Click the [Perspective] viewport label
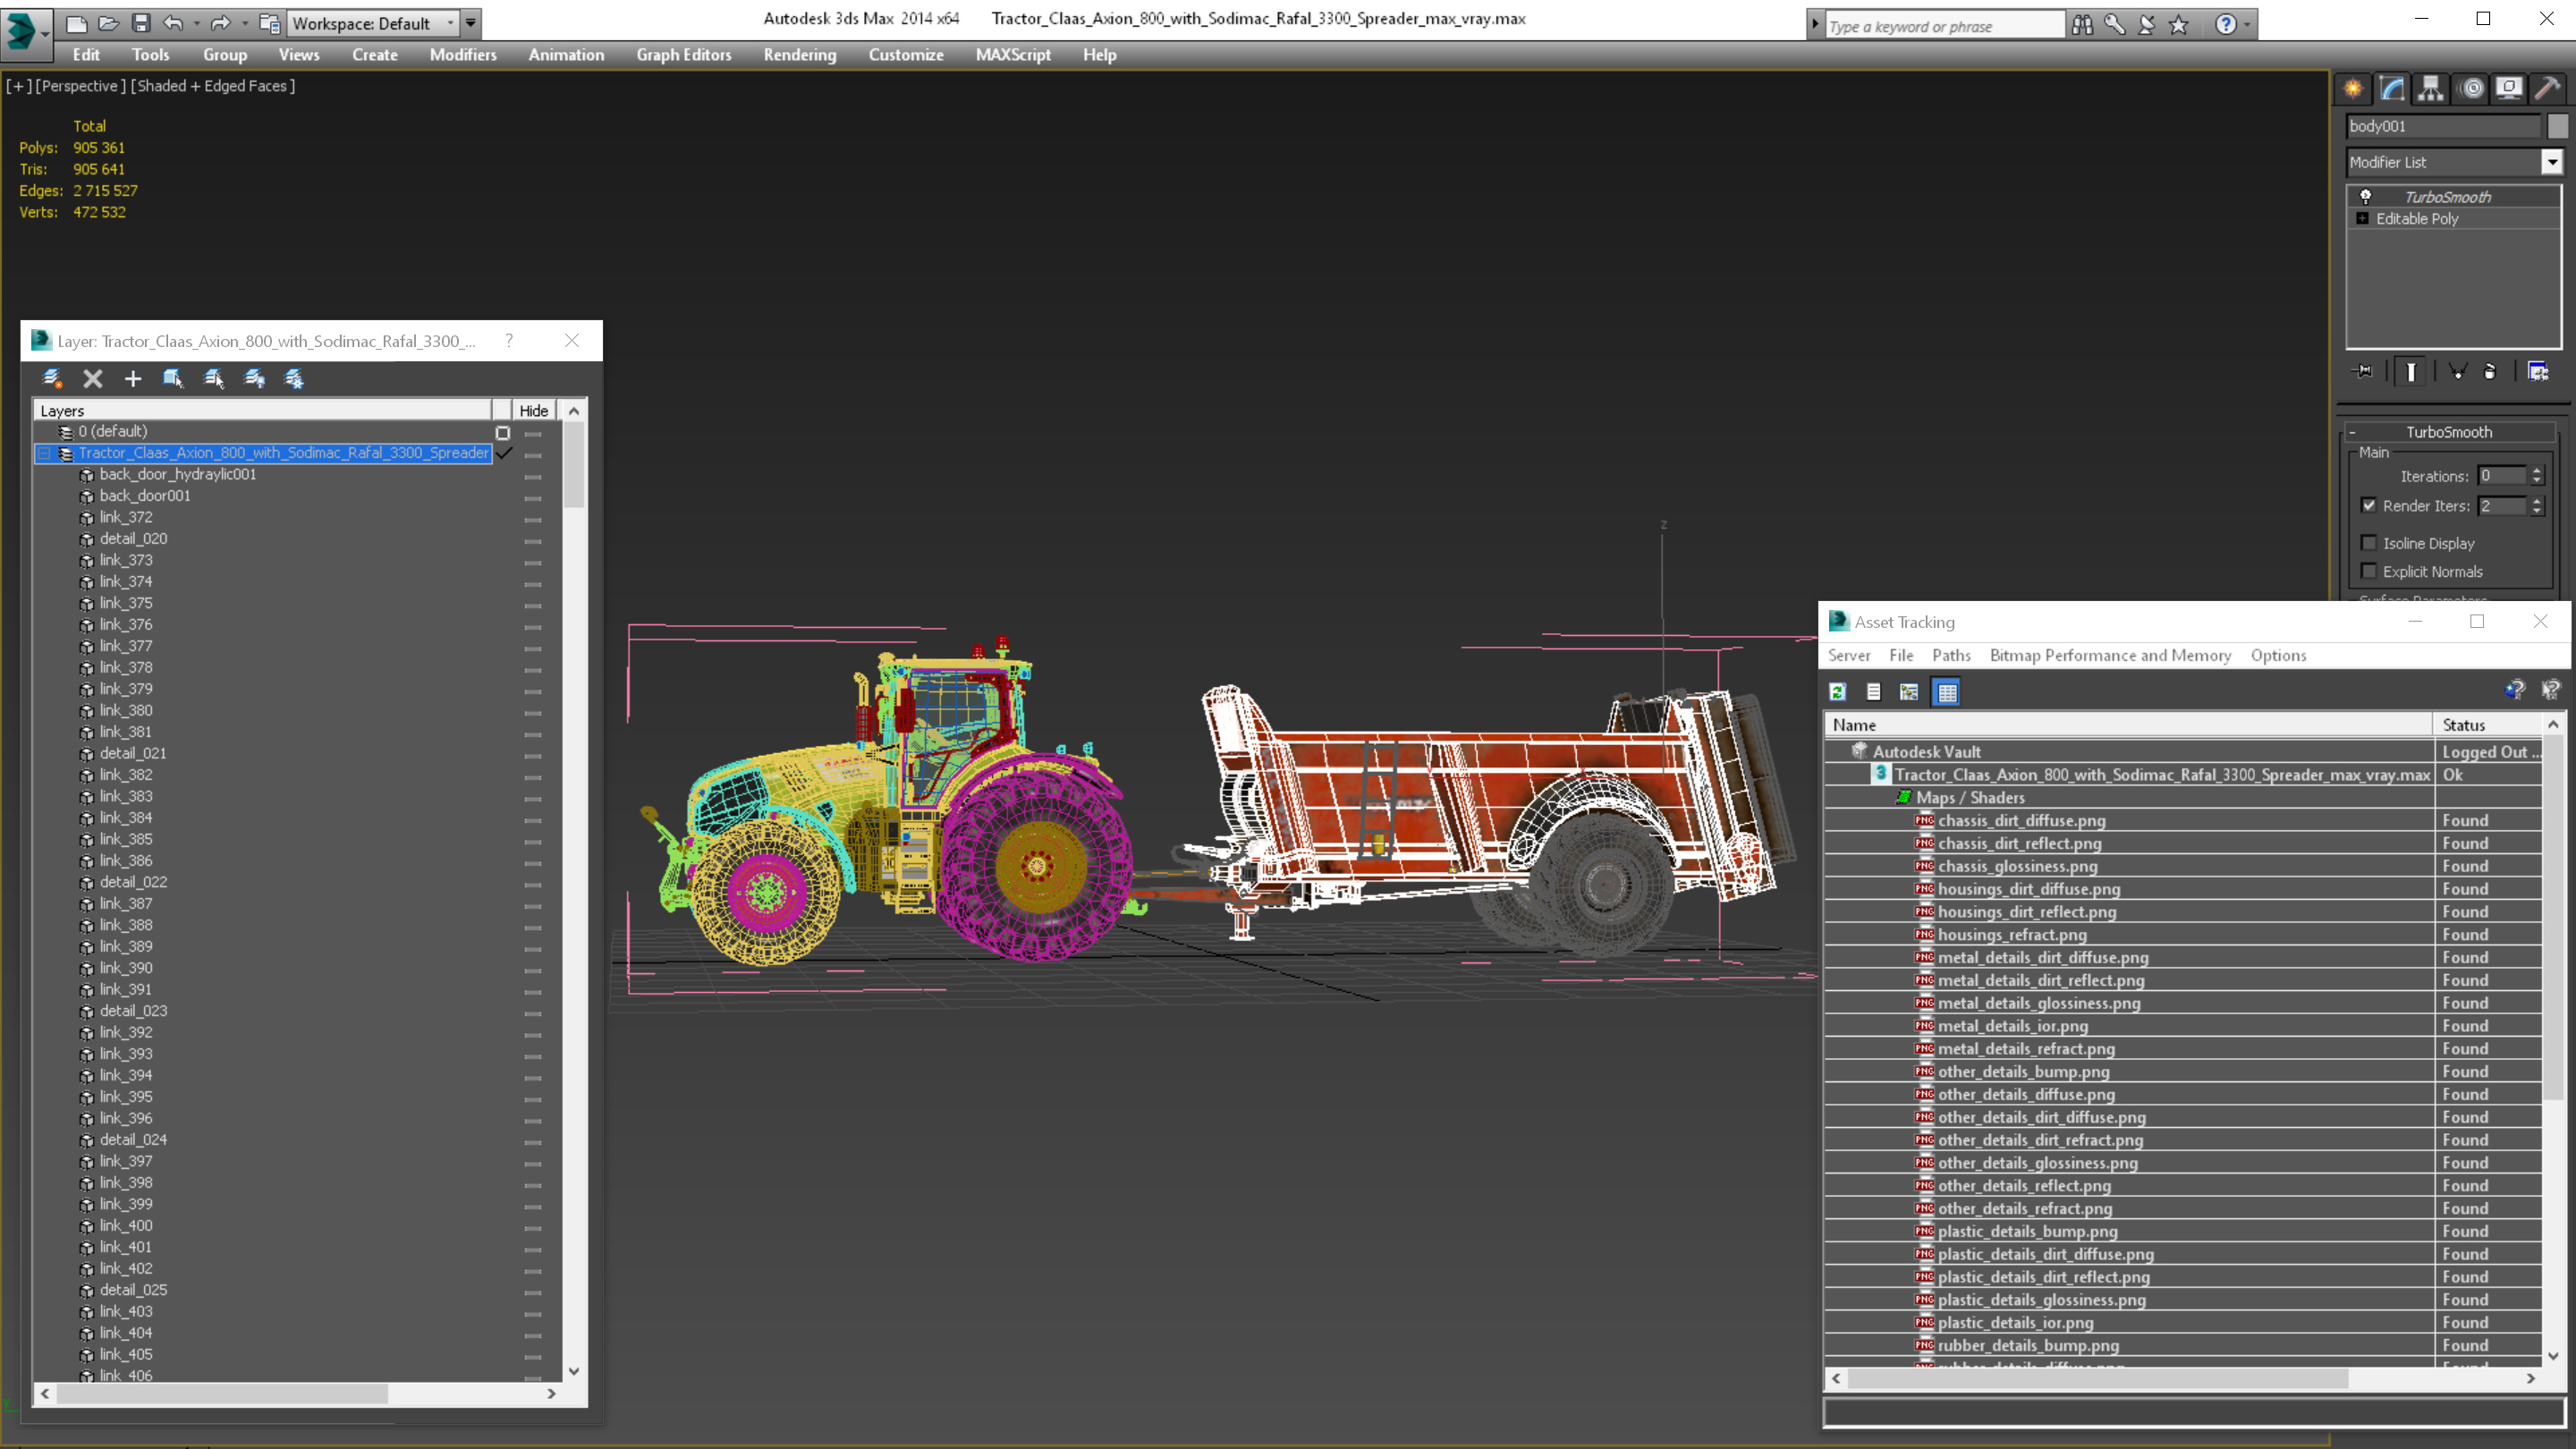The width and height of the screenshot is (2576, 1449). point(81,86)
